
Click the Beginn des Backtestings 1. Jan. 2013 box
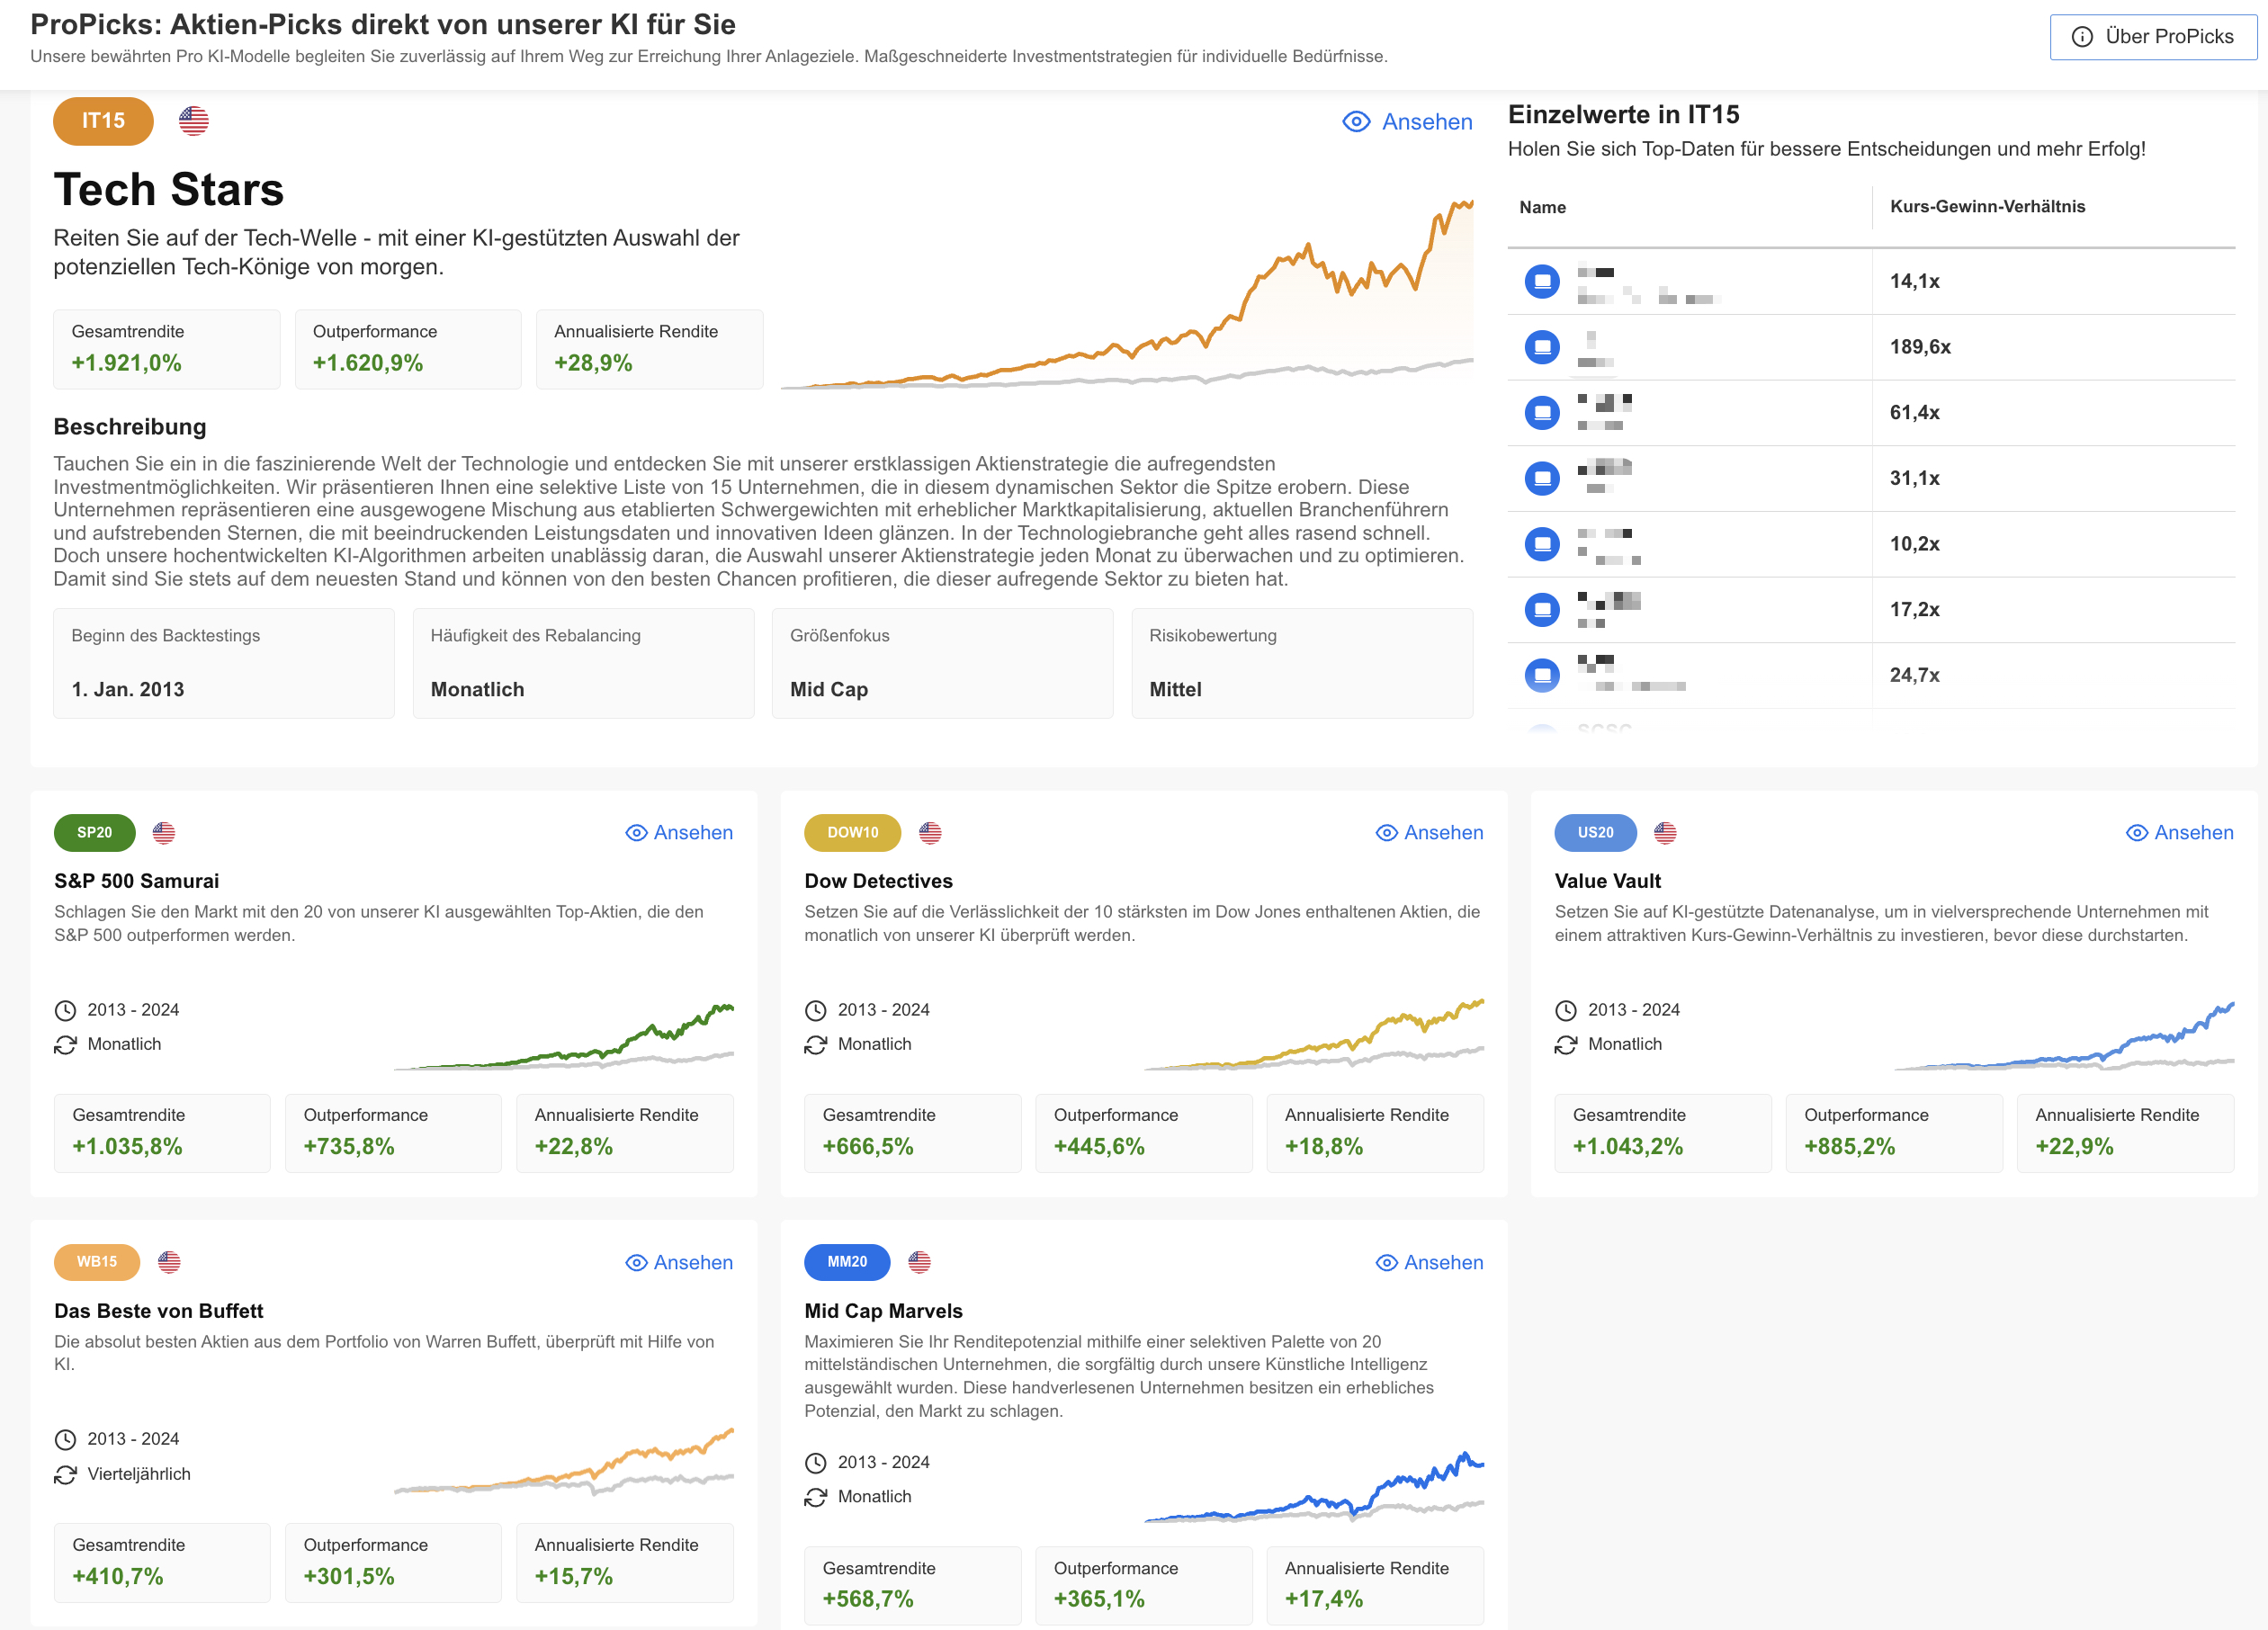click(x=223, y=663)
